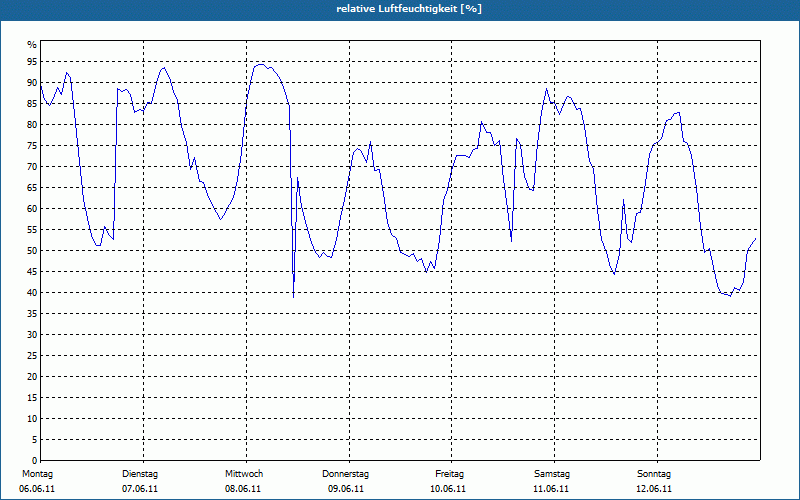Click the y-axis value 70
Screen dimensions: 800x500
point(32,167)
